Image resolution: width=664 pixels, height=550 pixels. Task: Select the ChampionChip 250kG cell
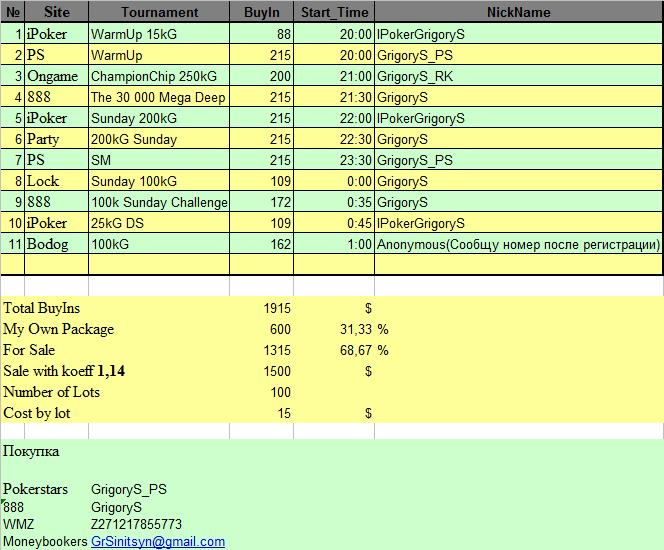(x=159, y=76)
